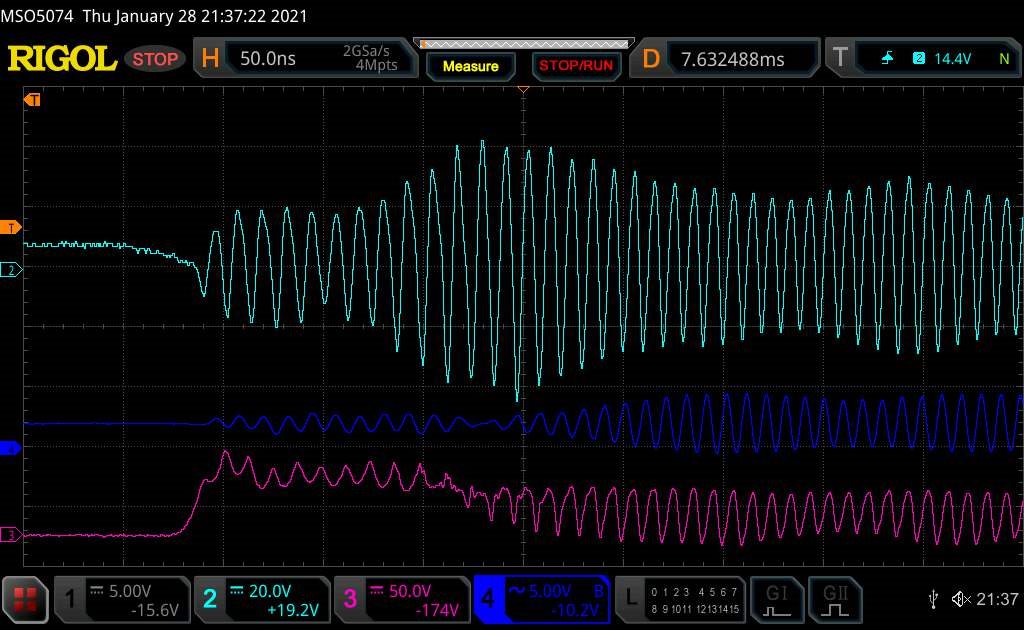Select the channel 1 -15.6V offset
Screen dimensions: 1024x630
(155, 610)
